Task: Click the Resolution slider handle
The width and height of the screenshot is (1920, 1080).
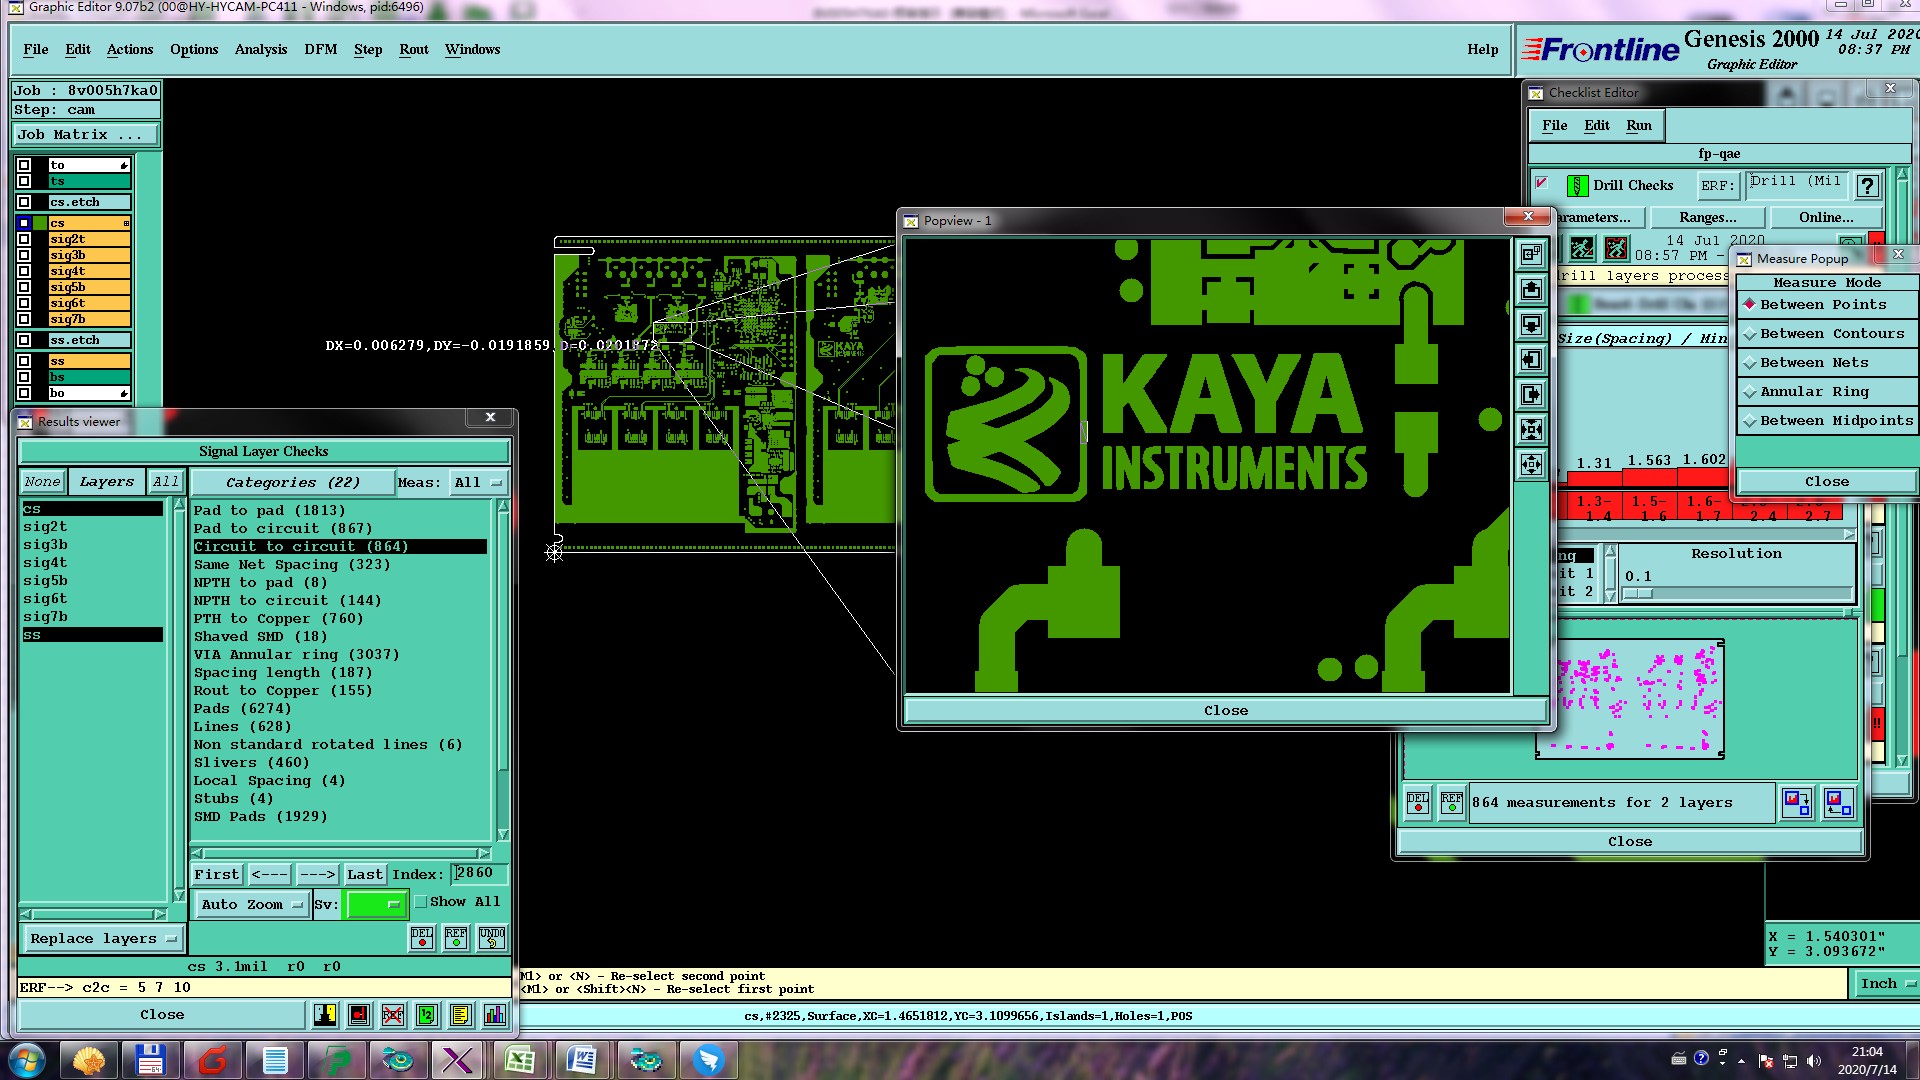Action: point(1637,594)
